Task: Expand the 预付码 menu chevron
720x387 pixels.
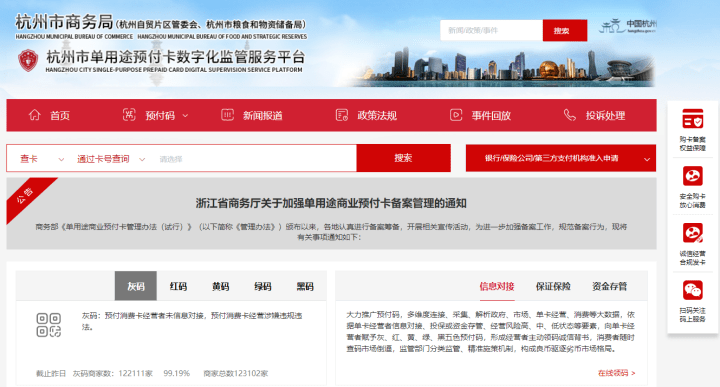Action: pyautogui.click(x=185, y=116)
